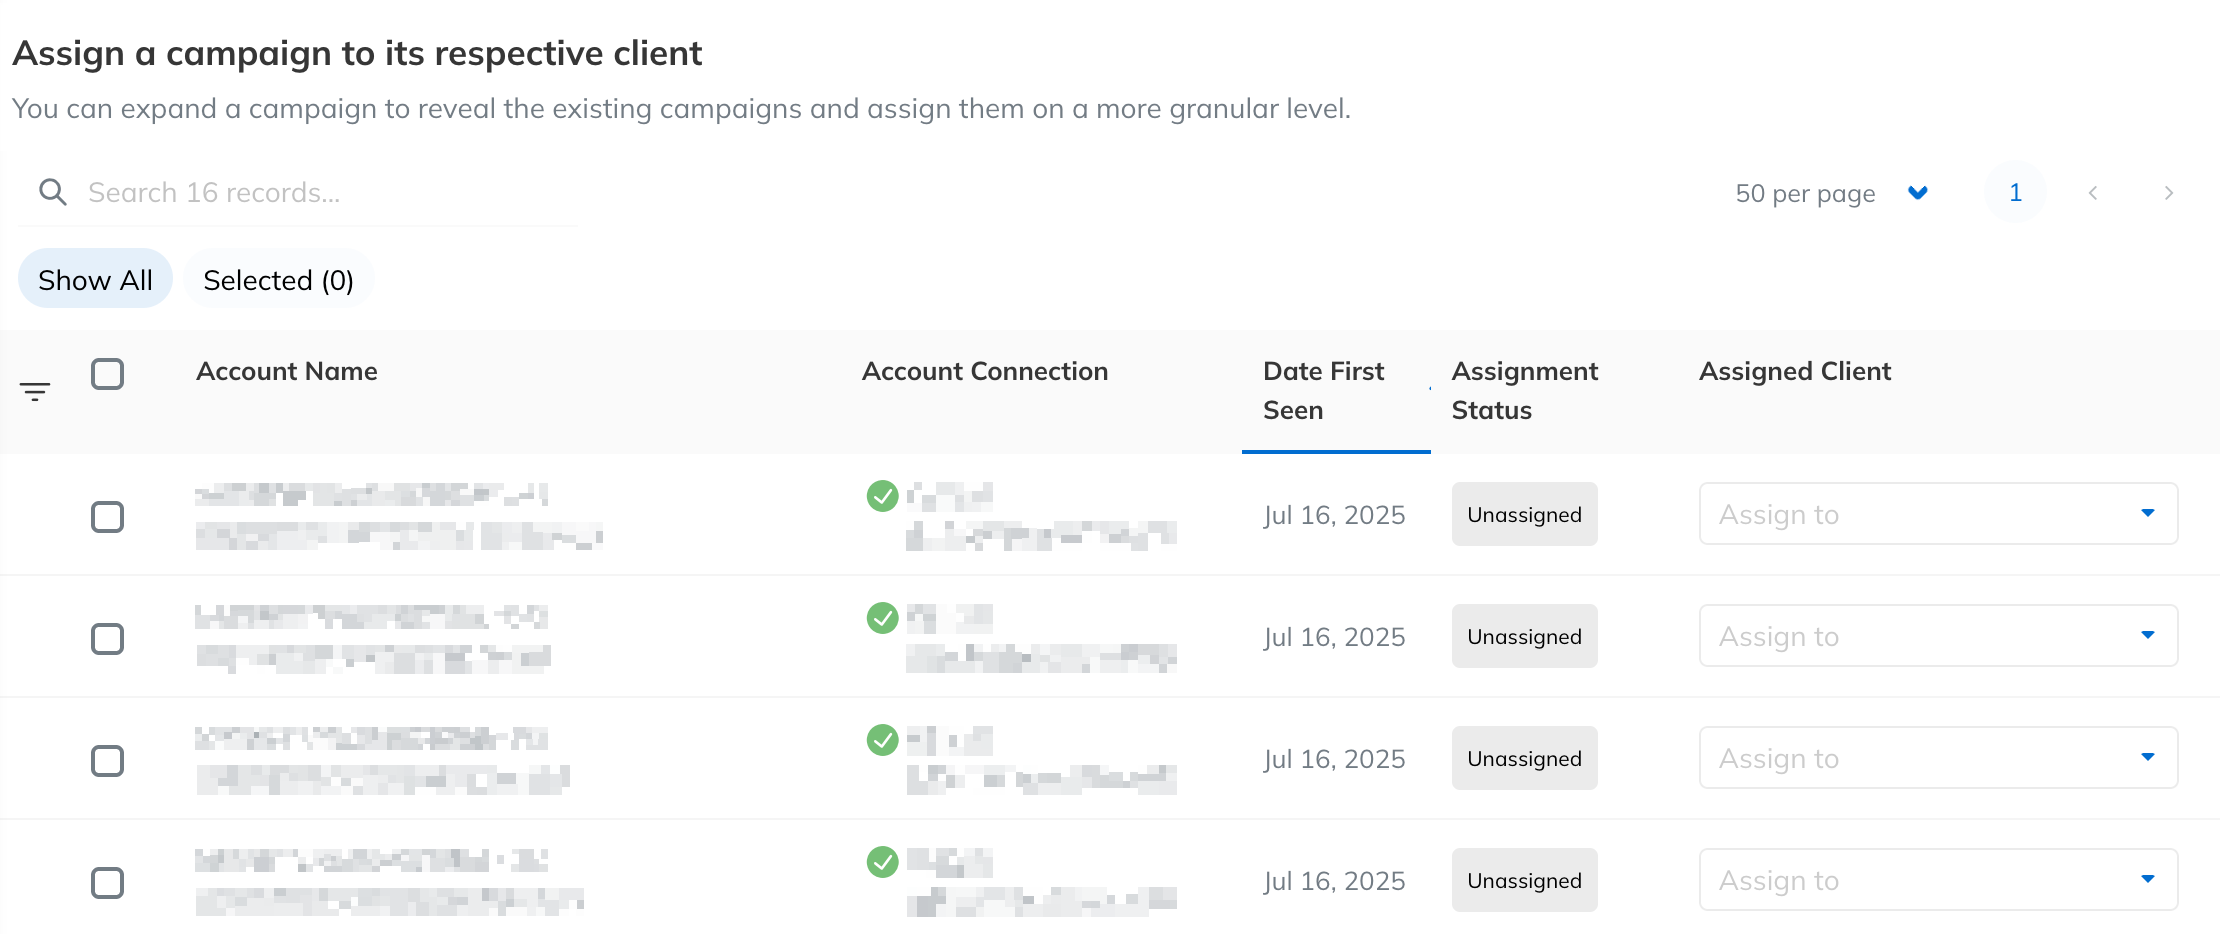
Task: Click the Search 16 records input field
Action: [300, 192]
